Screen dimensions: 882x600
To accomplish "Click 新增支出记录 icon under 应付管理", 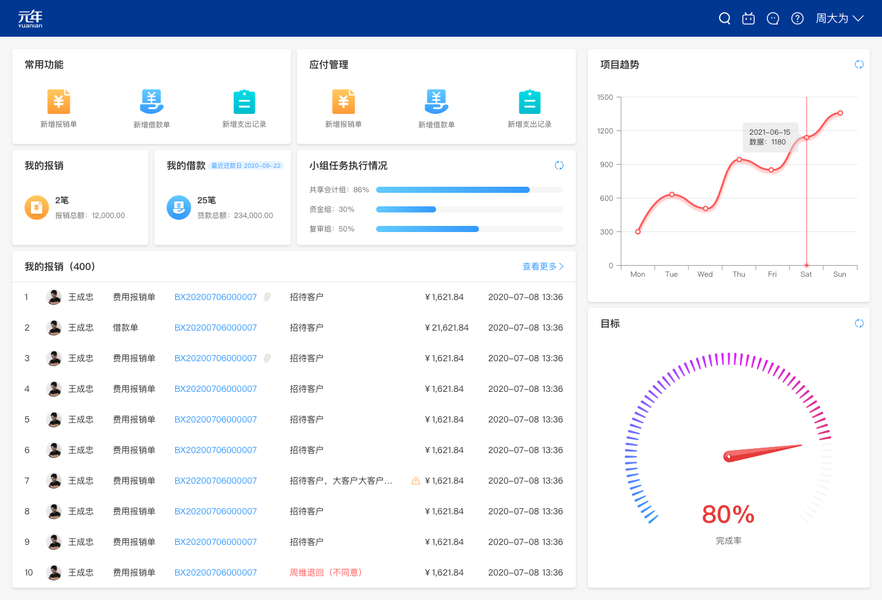I will click(x=529, y=102).
